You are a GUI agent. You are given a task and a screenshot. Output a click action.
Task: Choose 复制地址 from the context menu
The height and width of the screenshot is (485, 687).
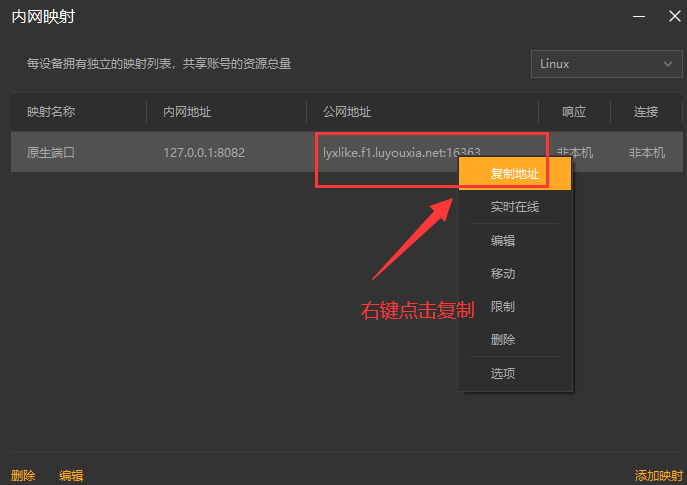[x=515, y=174]
